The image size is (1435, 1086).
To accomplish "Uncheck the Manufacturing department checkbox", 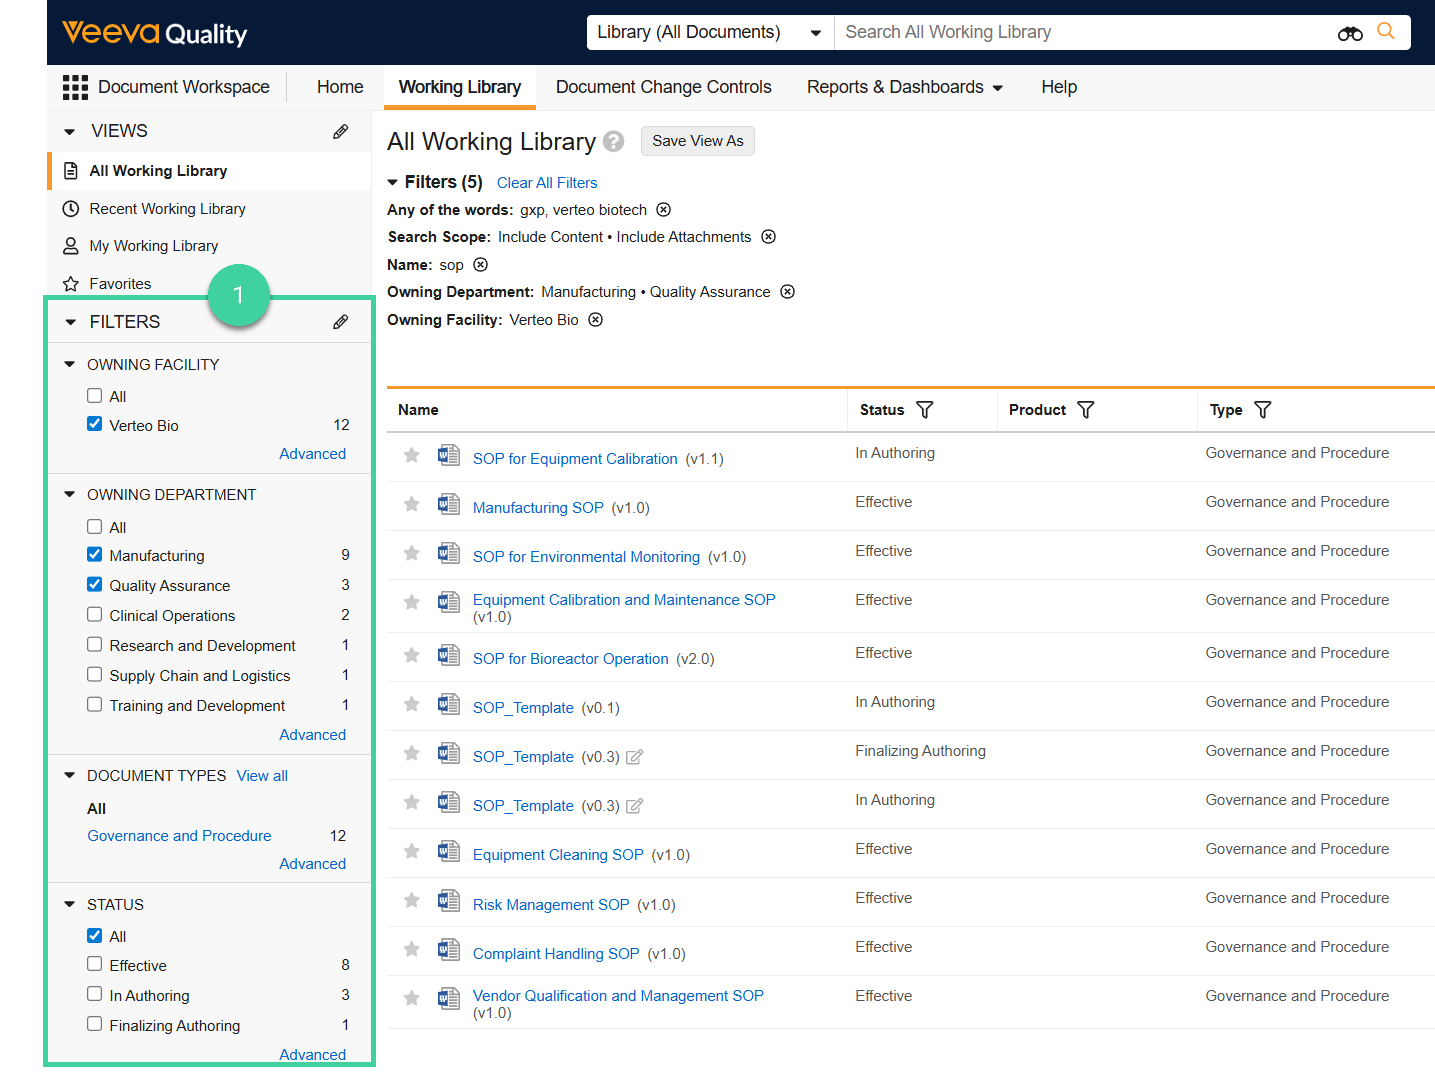I will (94, 555).
